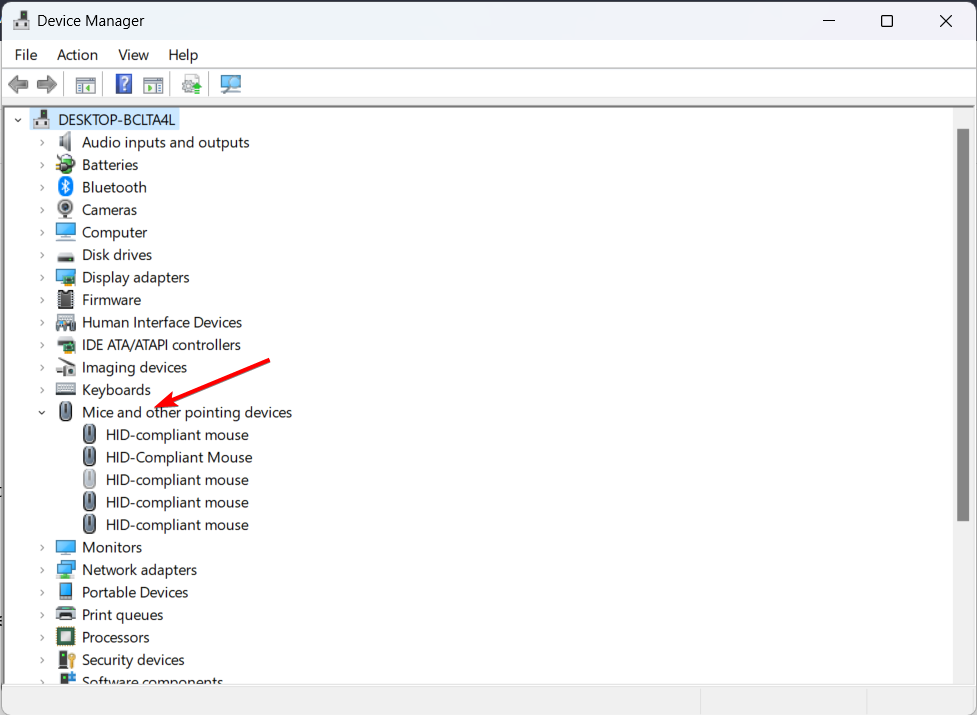This screenshot has width=977, height=715.
Task: Click the Bluetooth logo icon
Action: click(x=65, y=187)
